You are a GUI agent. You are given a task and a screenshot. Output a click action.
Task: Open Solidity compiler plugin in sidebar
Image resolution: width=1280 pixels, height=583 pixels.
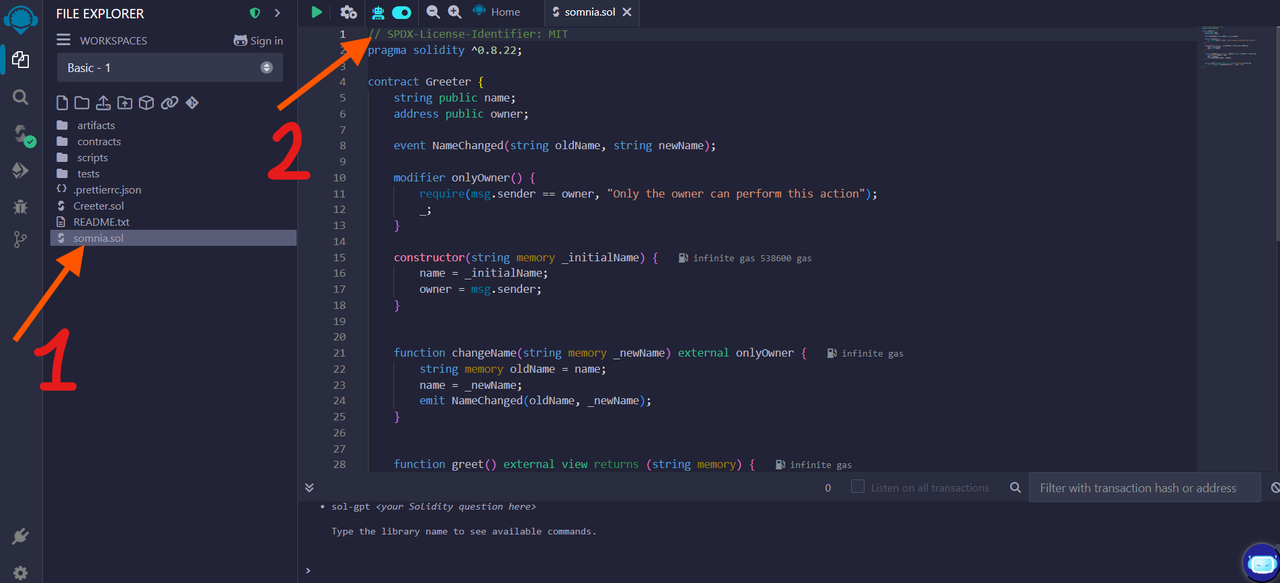(21, 135)
